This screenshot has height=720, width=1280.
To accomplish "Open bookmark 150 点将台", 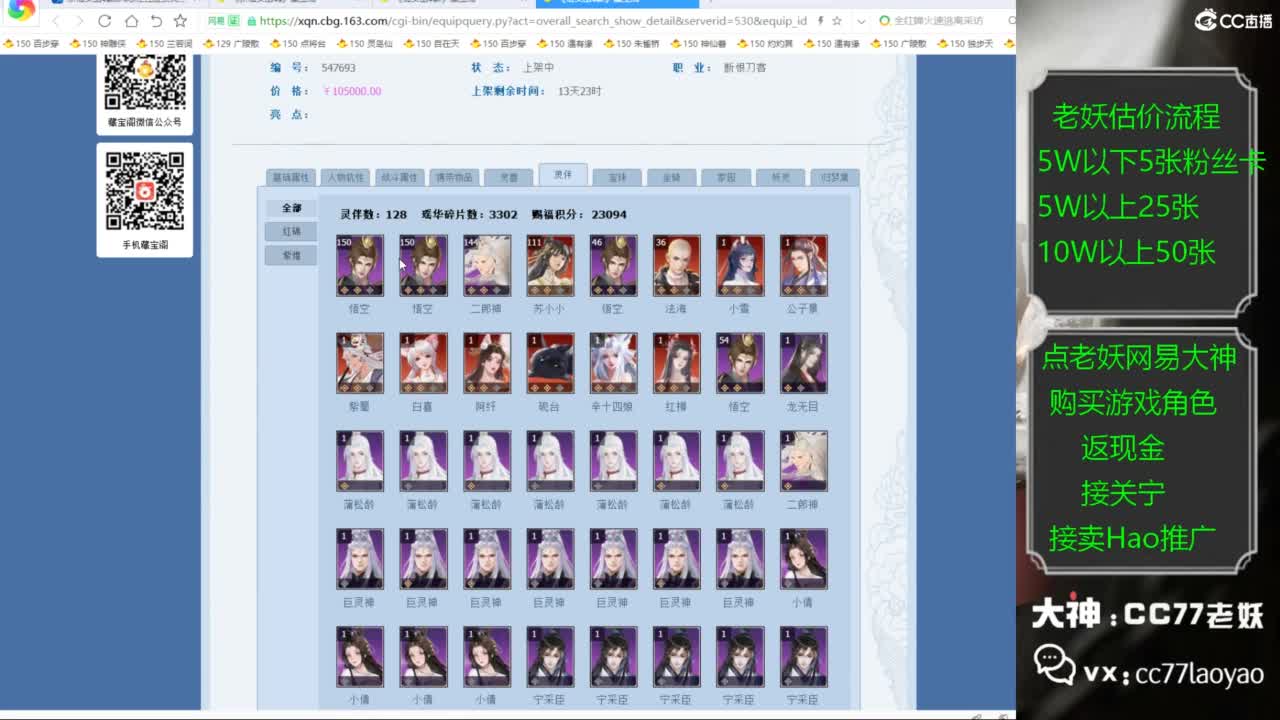I will (x=298, y=44).
